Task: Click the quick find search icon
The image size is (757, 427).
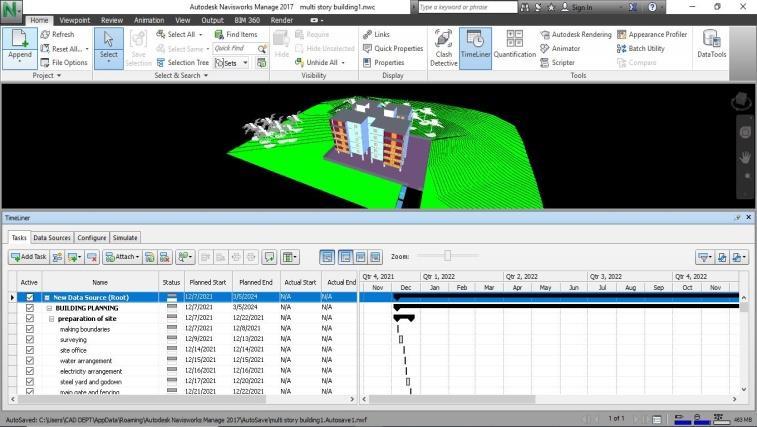Action: [262, 48]
